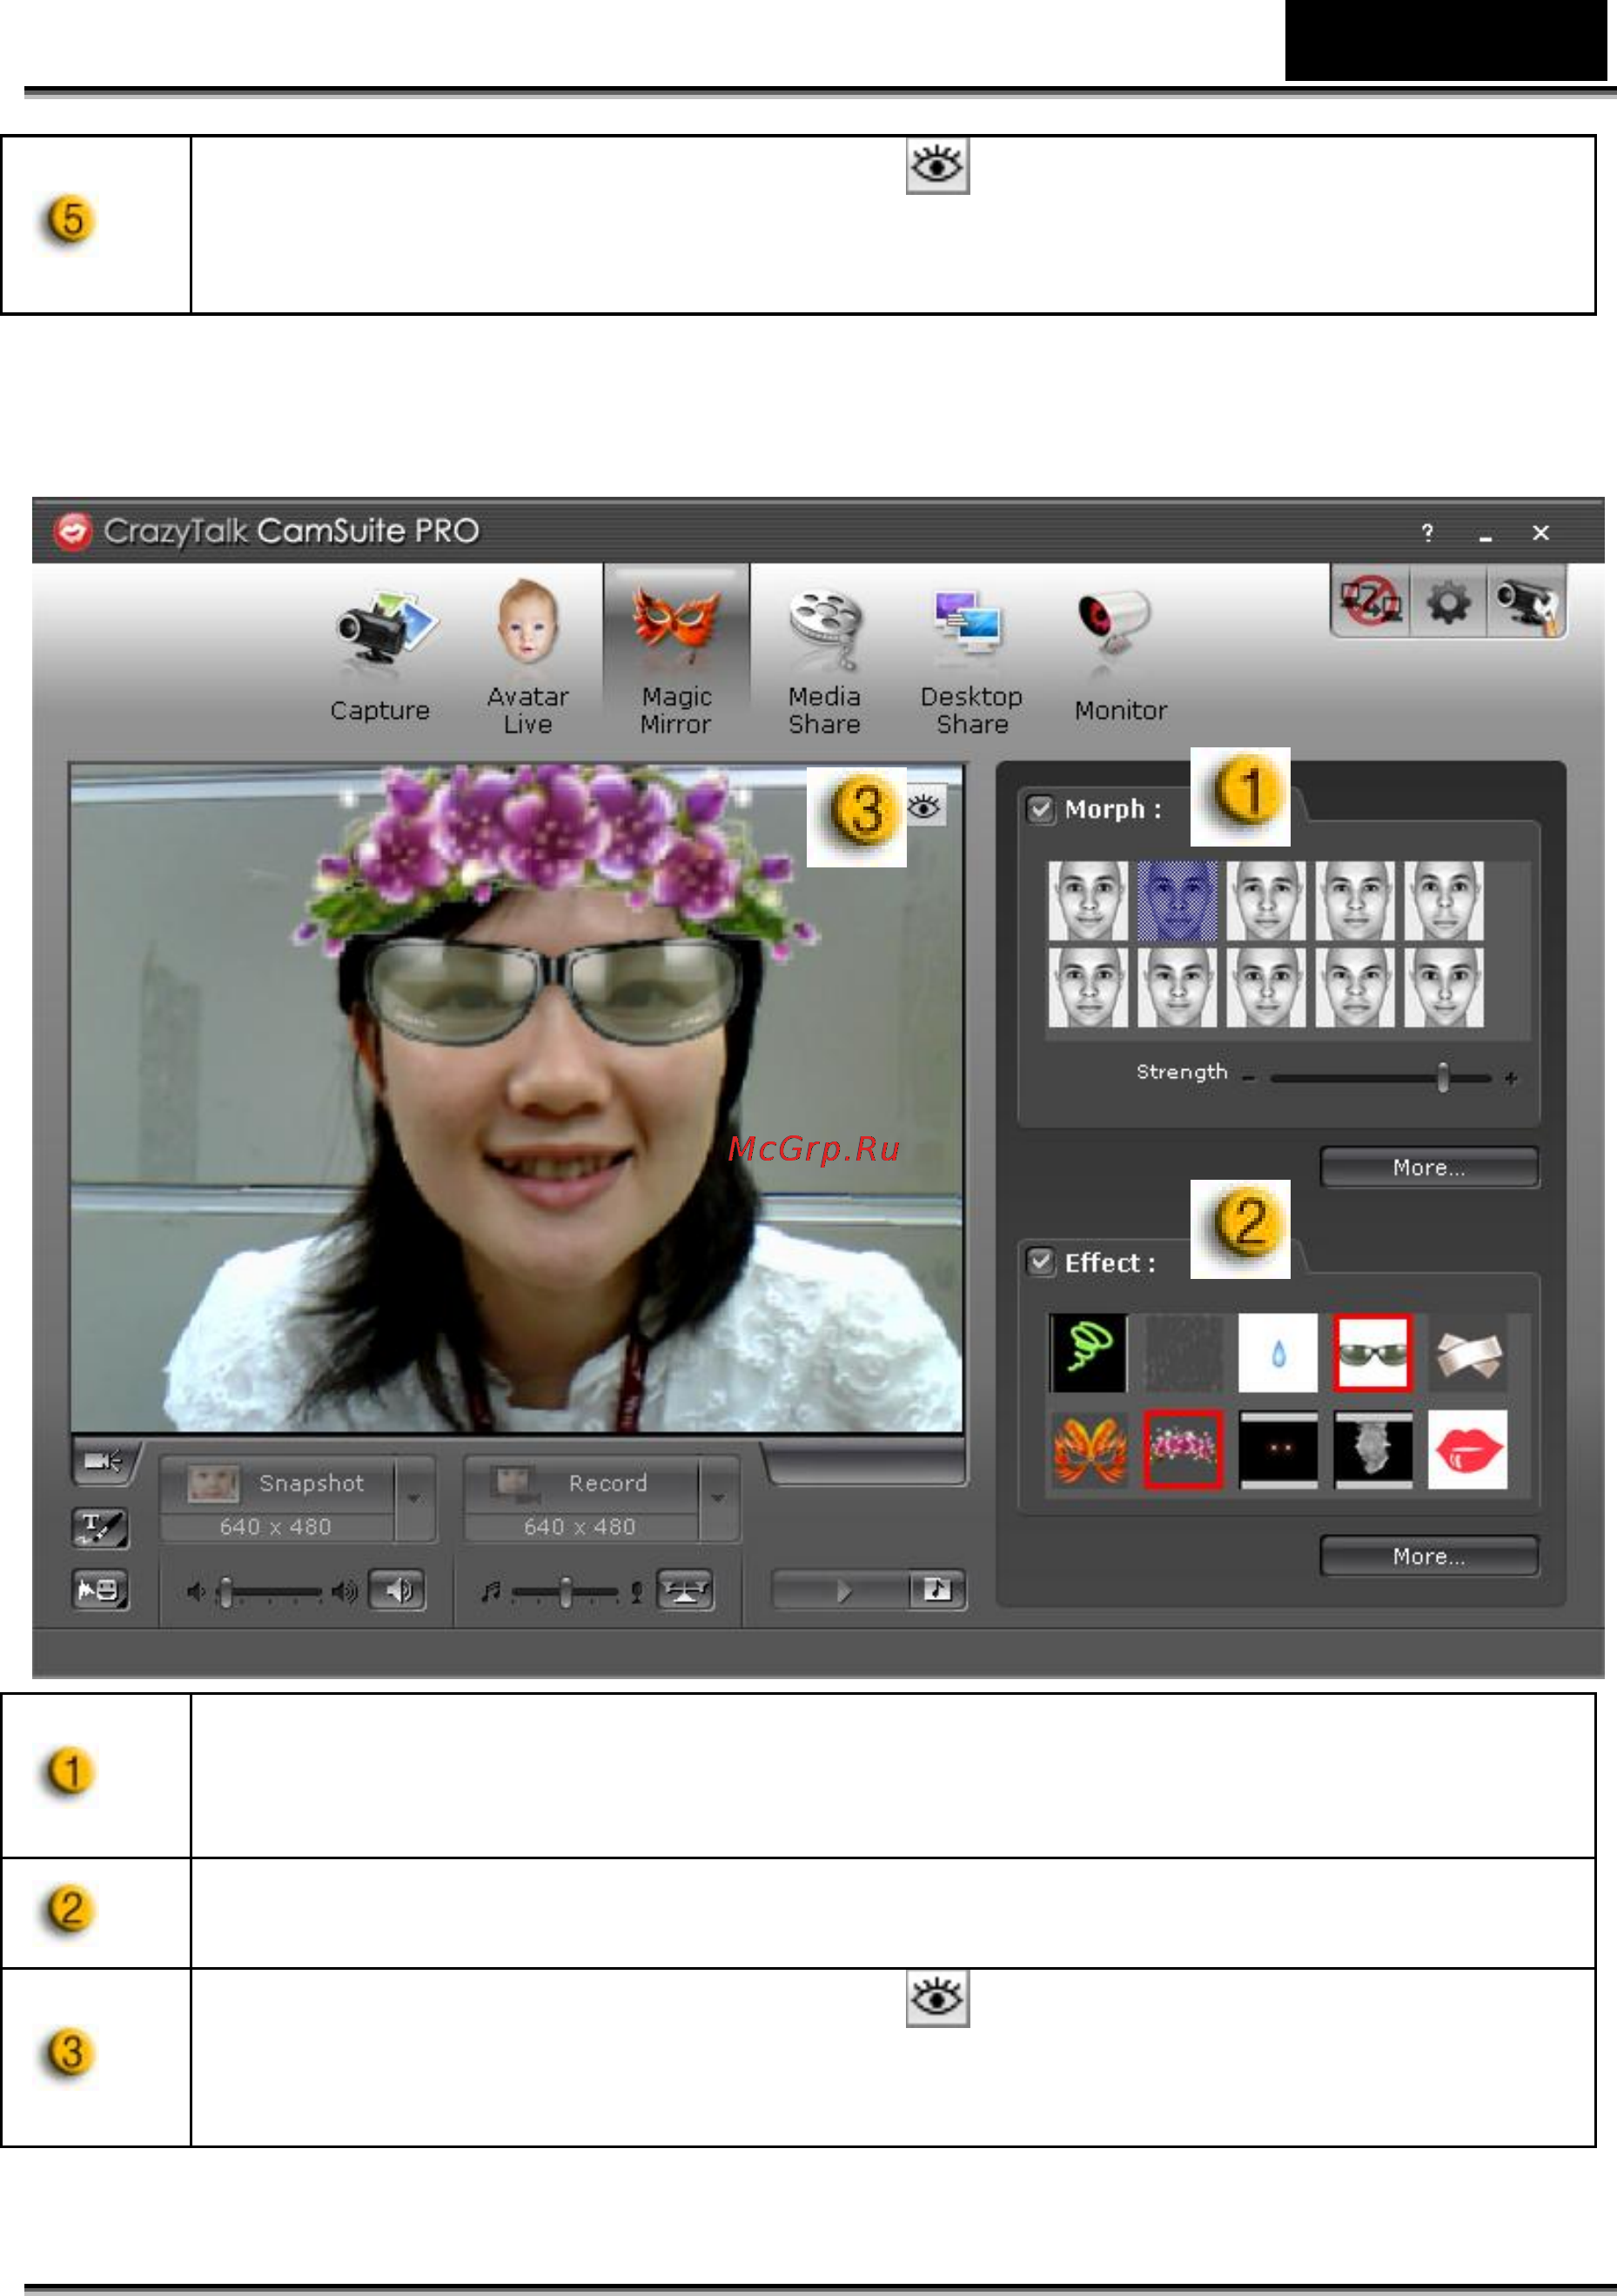Image resolution: width=1617 pixels, height=2296 pixels.
Task: Apply the water drop effect
Action: click(1278, 1353)
